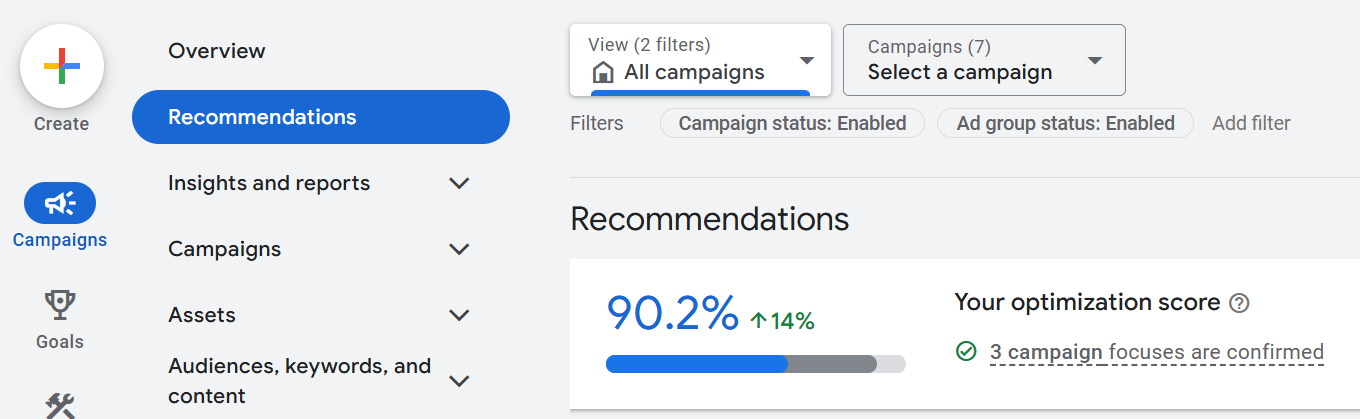Expand Audiences, keywords, and content section

459,381
